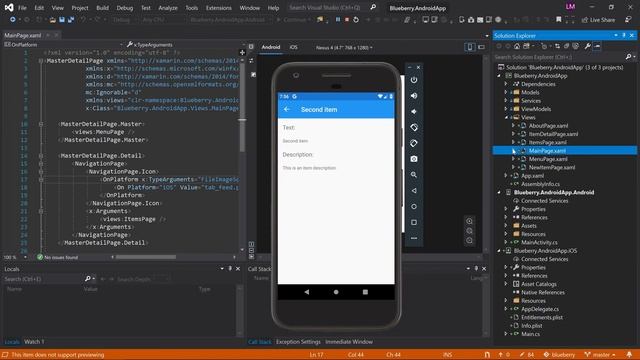The image size is (640, 360).
Task: Open the Debug menu
Action: point(124,8)
